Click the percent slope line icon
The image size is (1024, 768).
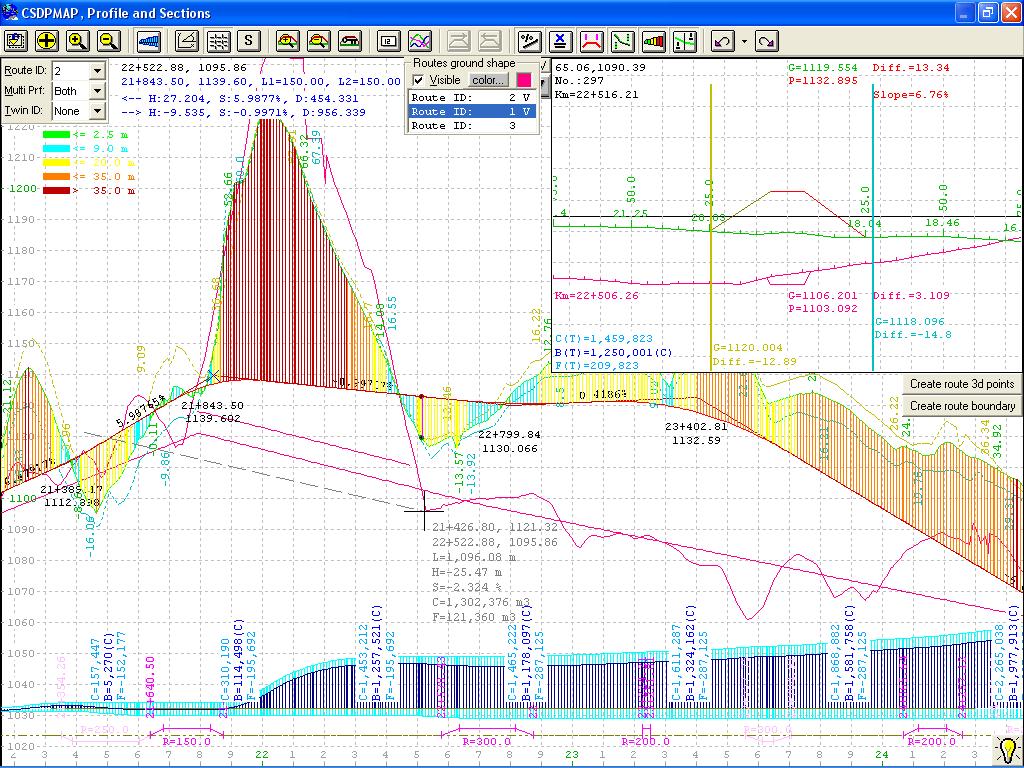529,41
